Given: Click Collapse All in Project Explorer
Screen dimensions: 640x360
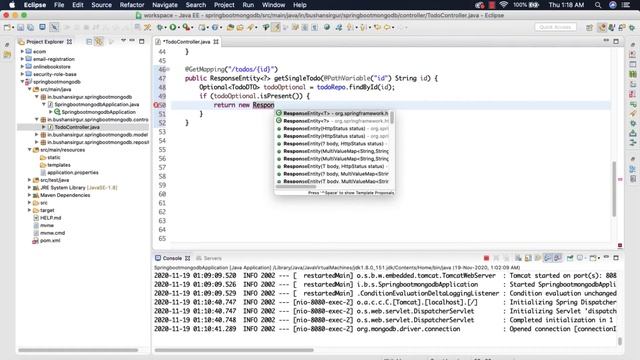Looking at the screenshot, I should (89, 42).
